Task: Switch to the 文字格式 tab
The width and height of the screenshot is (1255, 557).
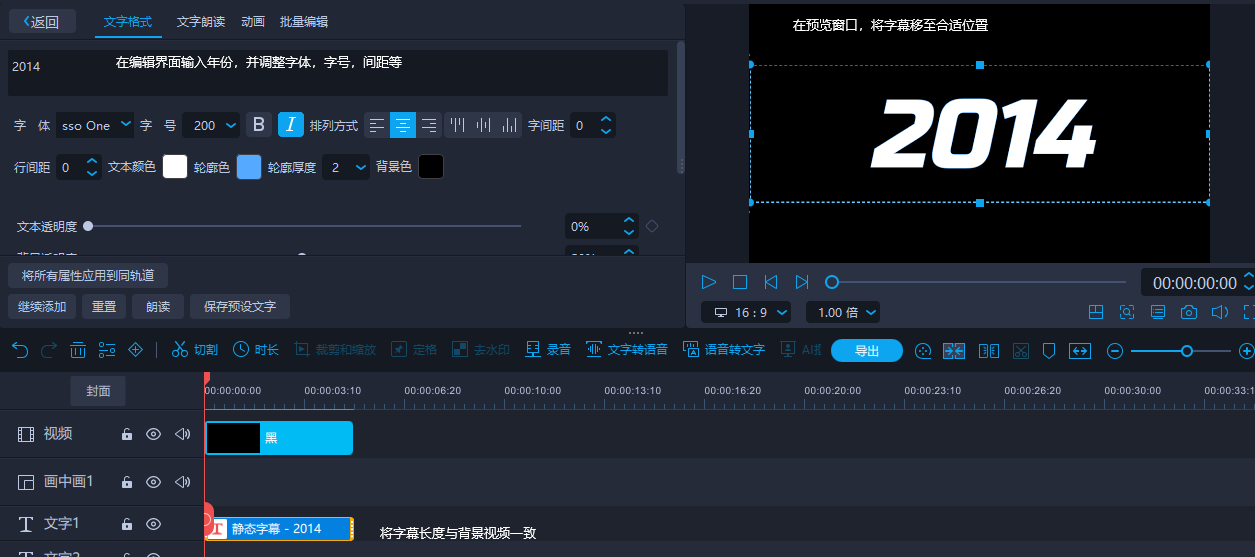Action: (x=128, y=21)
